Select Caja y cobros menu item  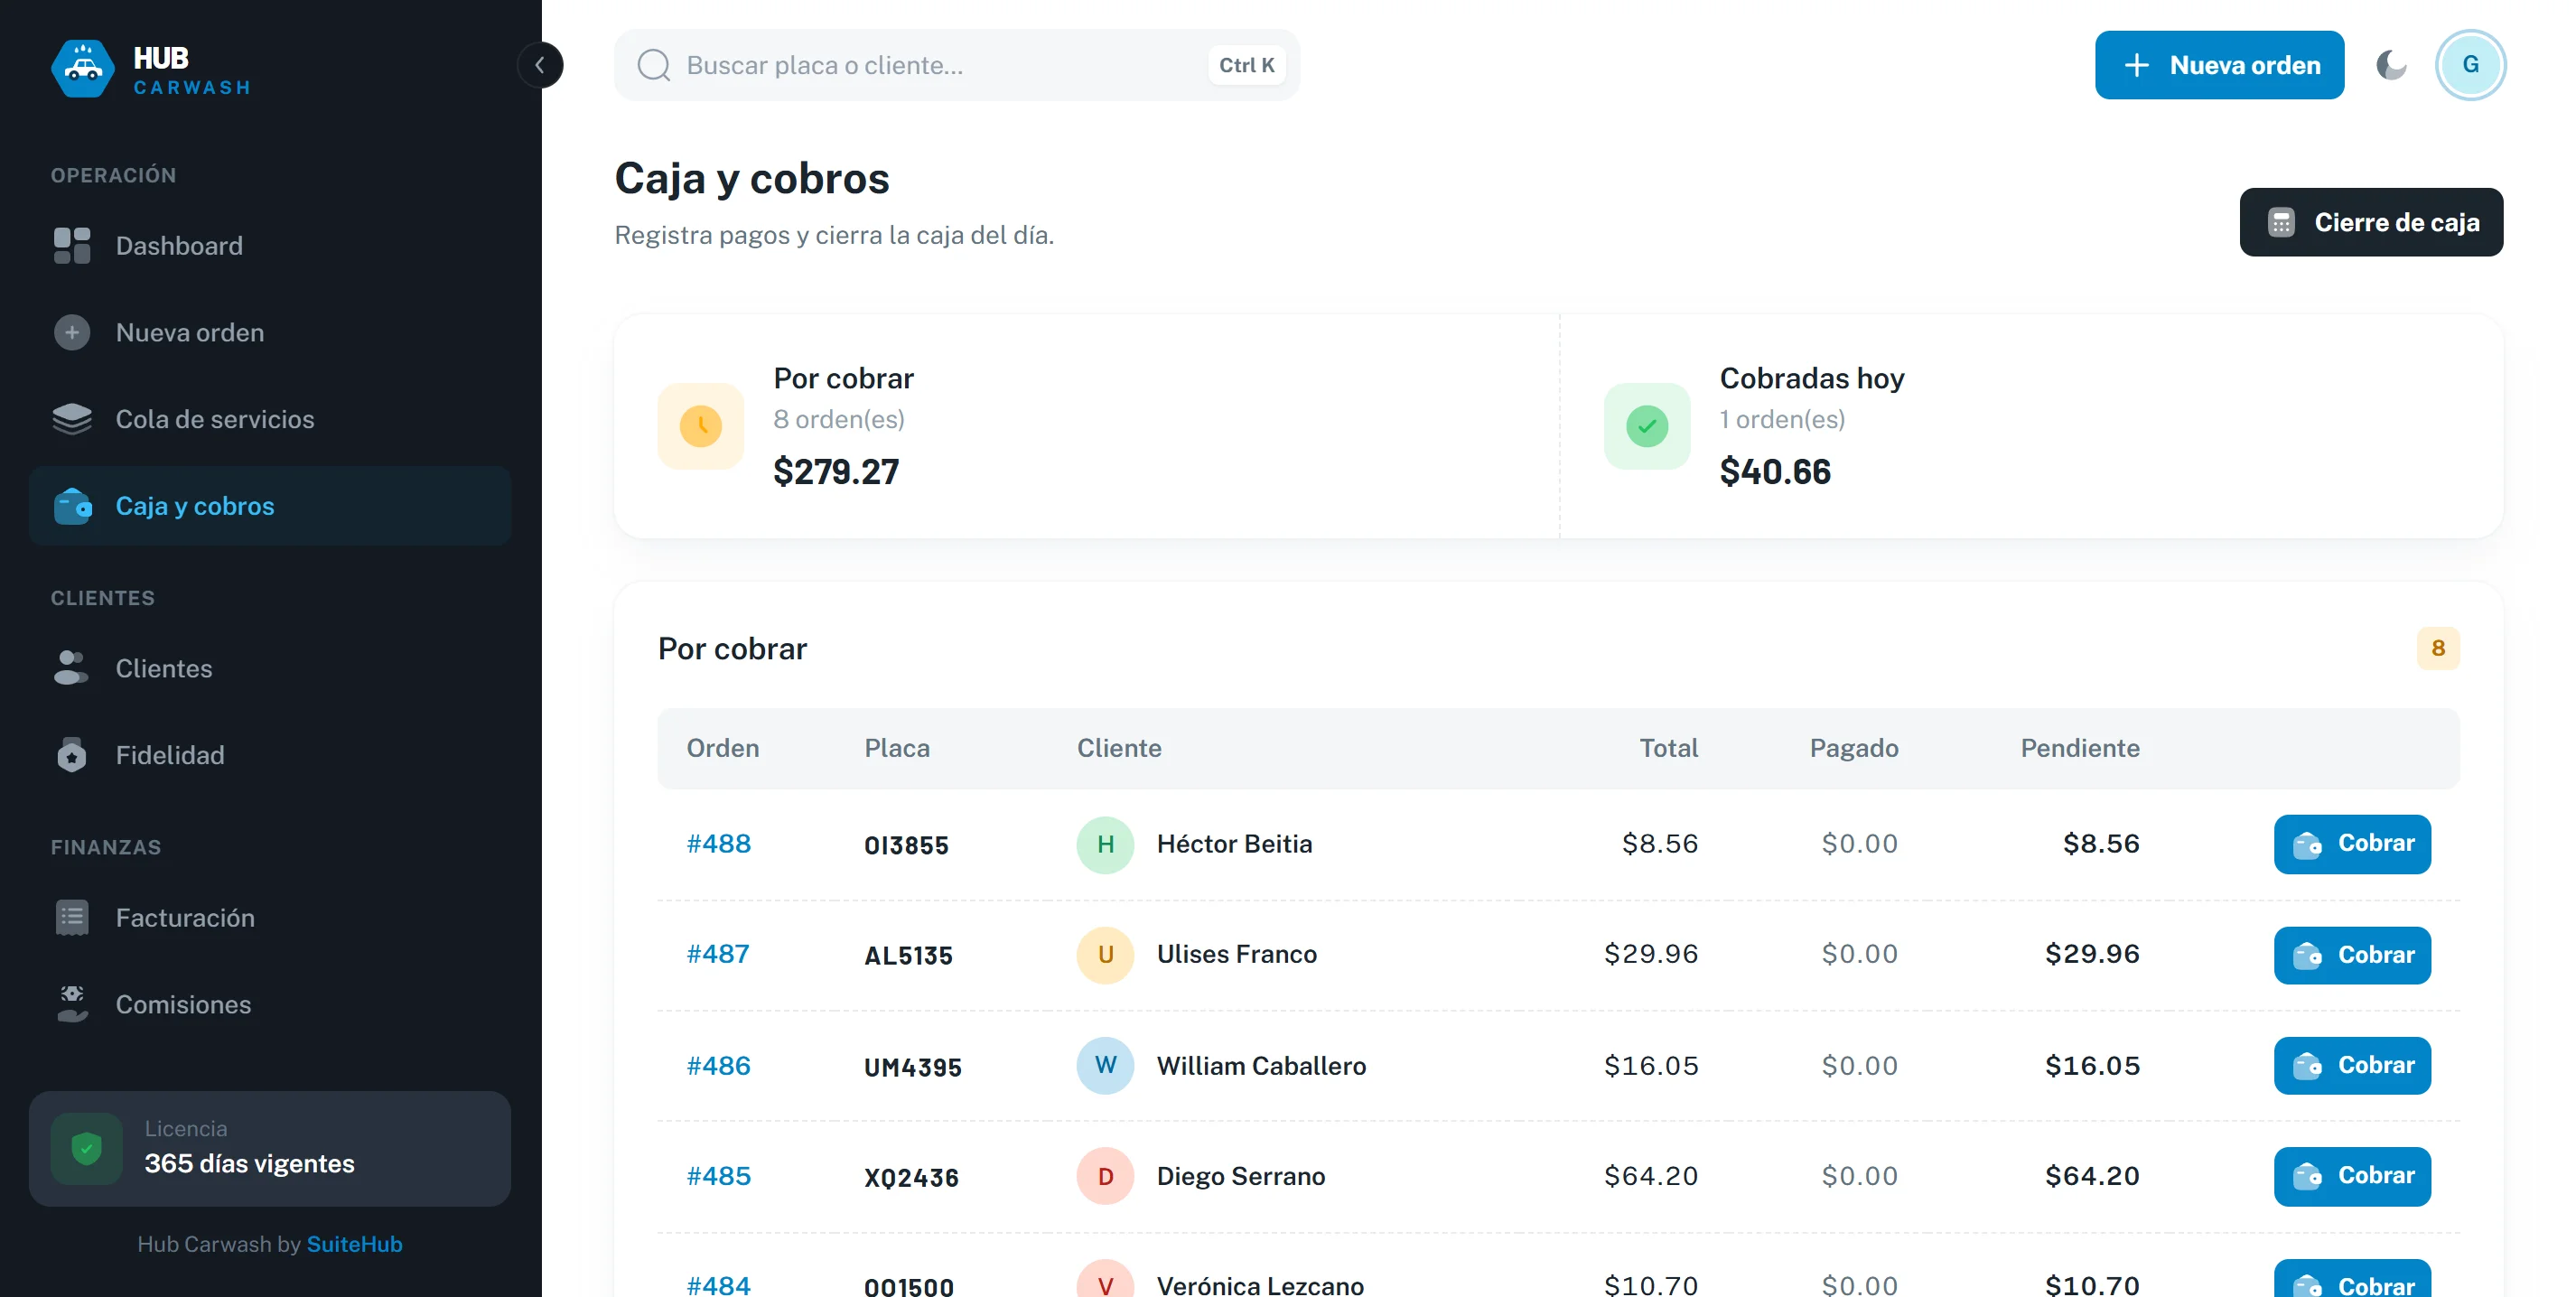click(270, 506)
